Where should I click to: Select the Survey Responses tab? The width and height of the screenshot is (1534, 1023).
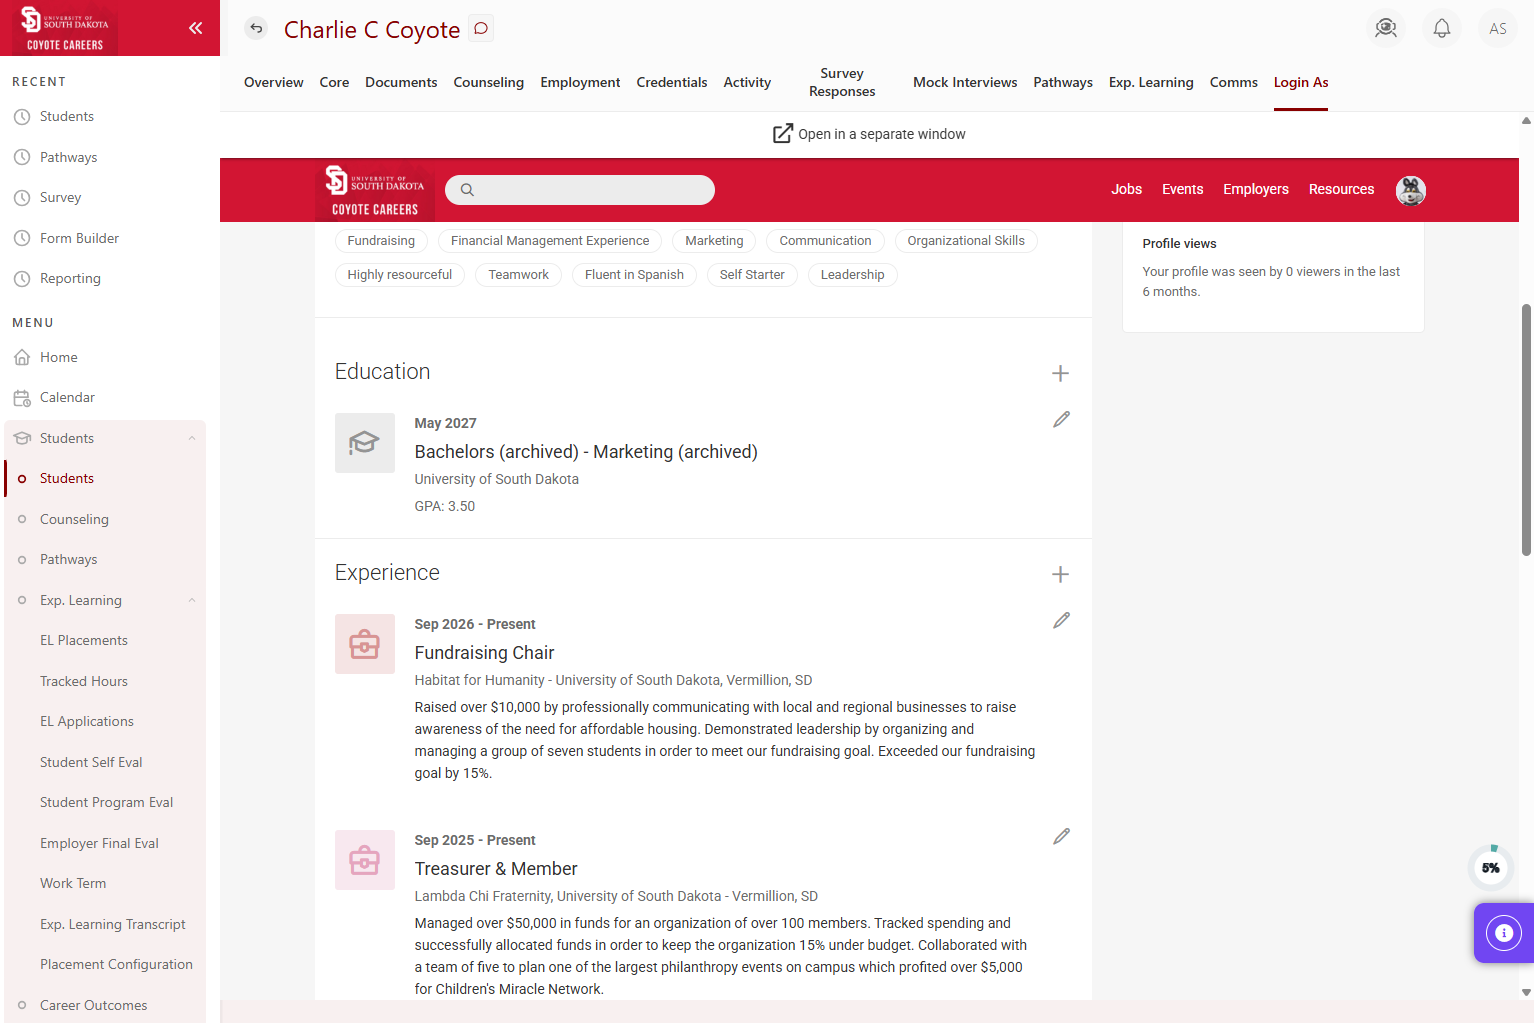[842, 82]
